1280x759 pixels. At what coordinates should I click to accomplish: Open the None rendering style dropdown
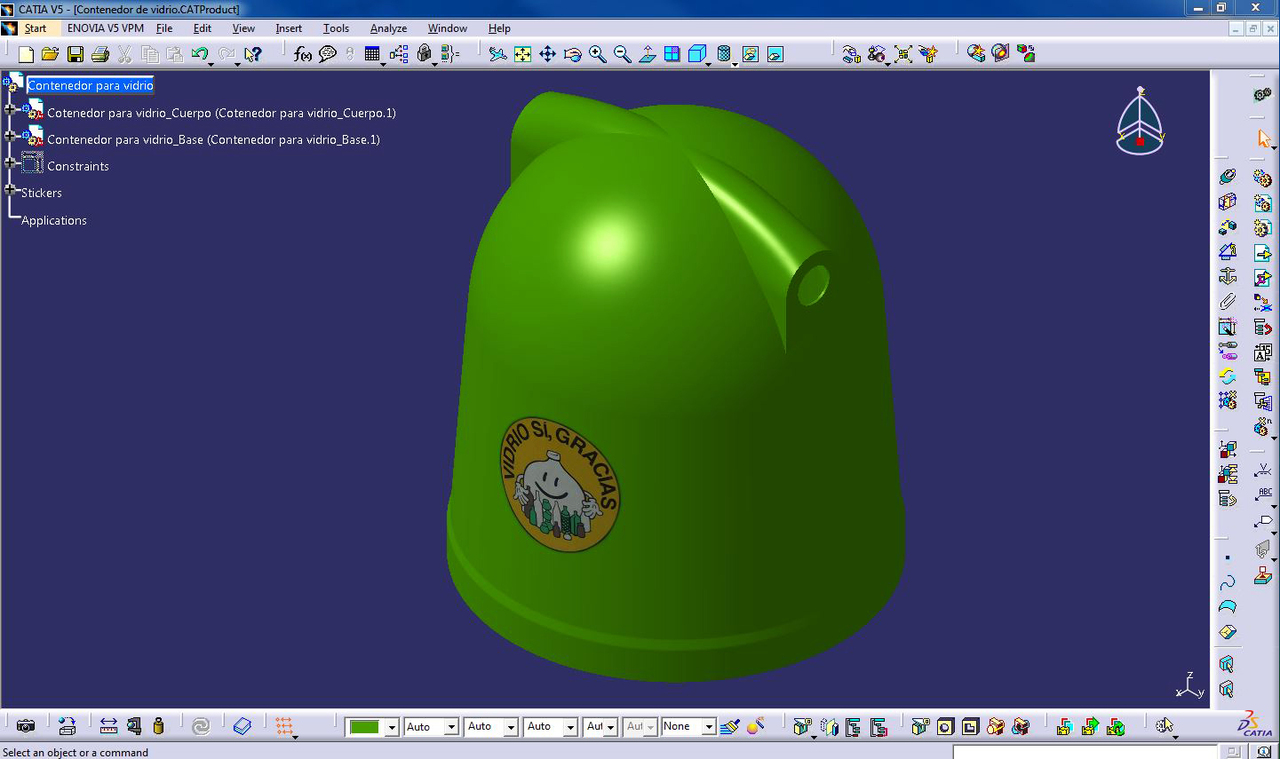[x=709, y=727]
